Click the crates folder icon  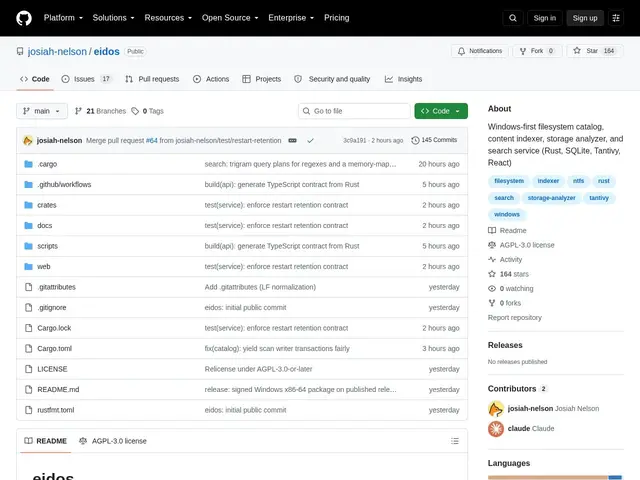click(28, 205)
